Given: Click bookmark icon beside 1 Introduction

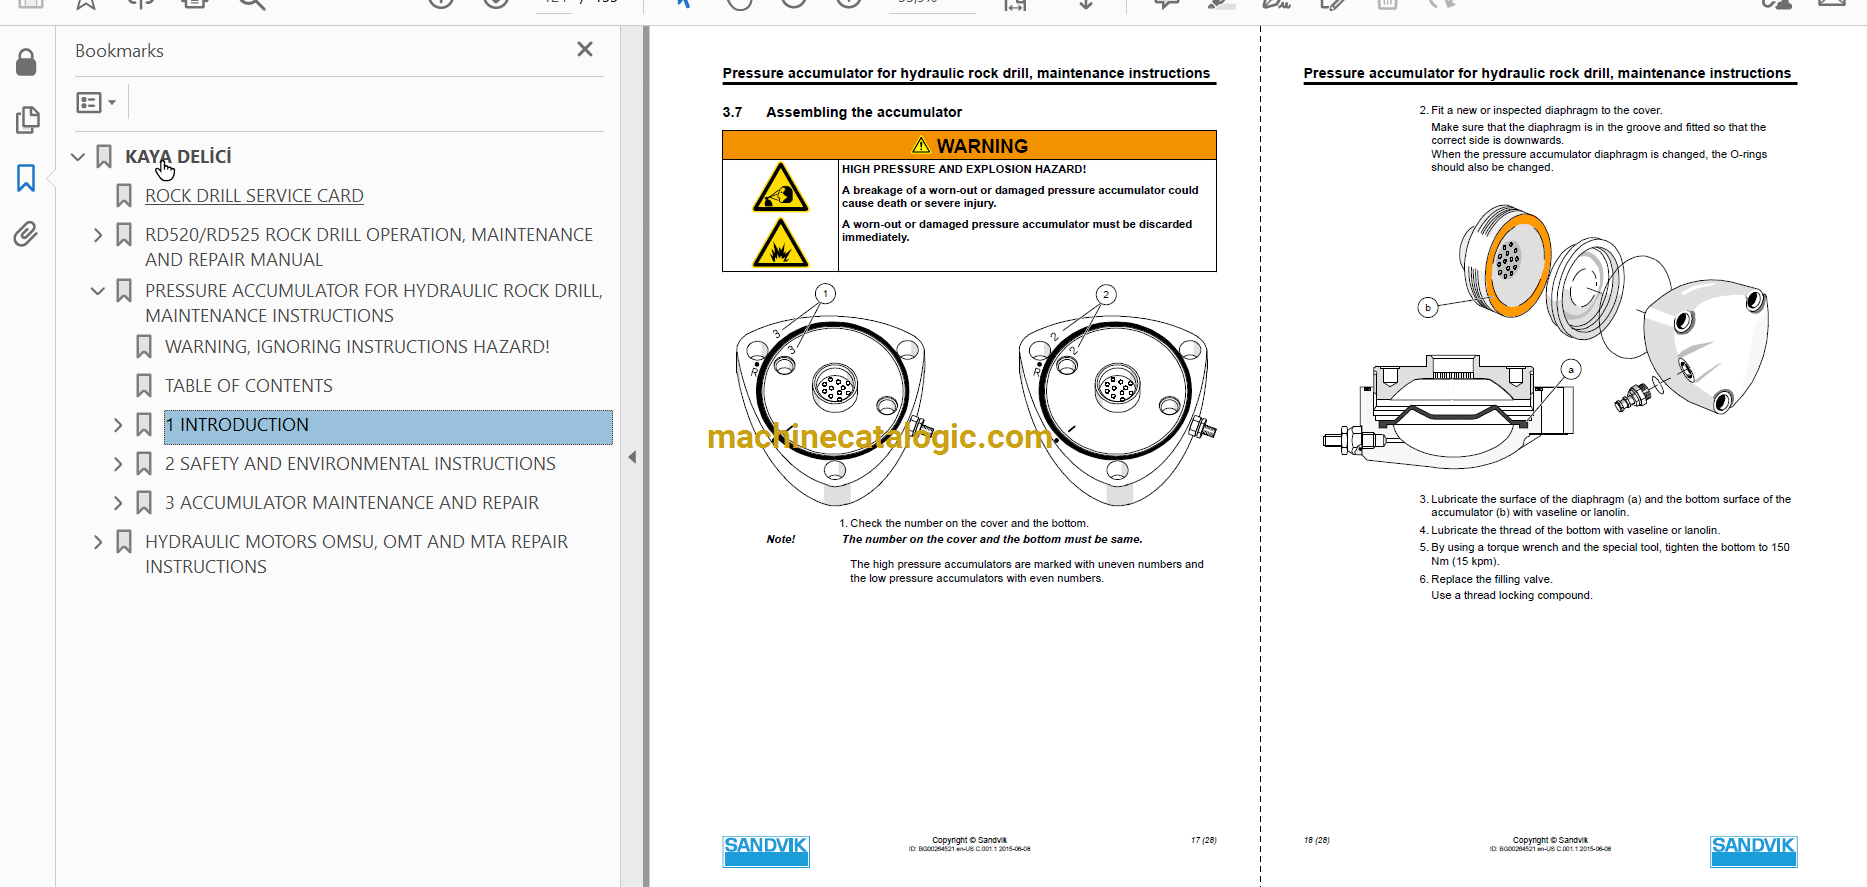Looking at the screenshot, I should 144,425.
